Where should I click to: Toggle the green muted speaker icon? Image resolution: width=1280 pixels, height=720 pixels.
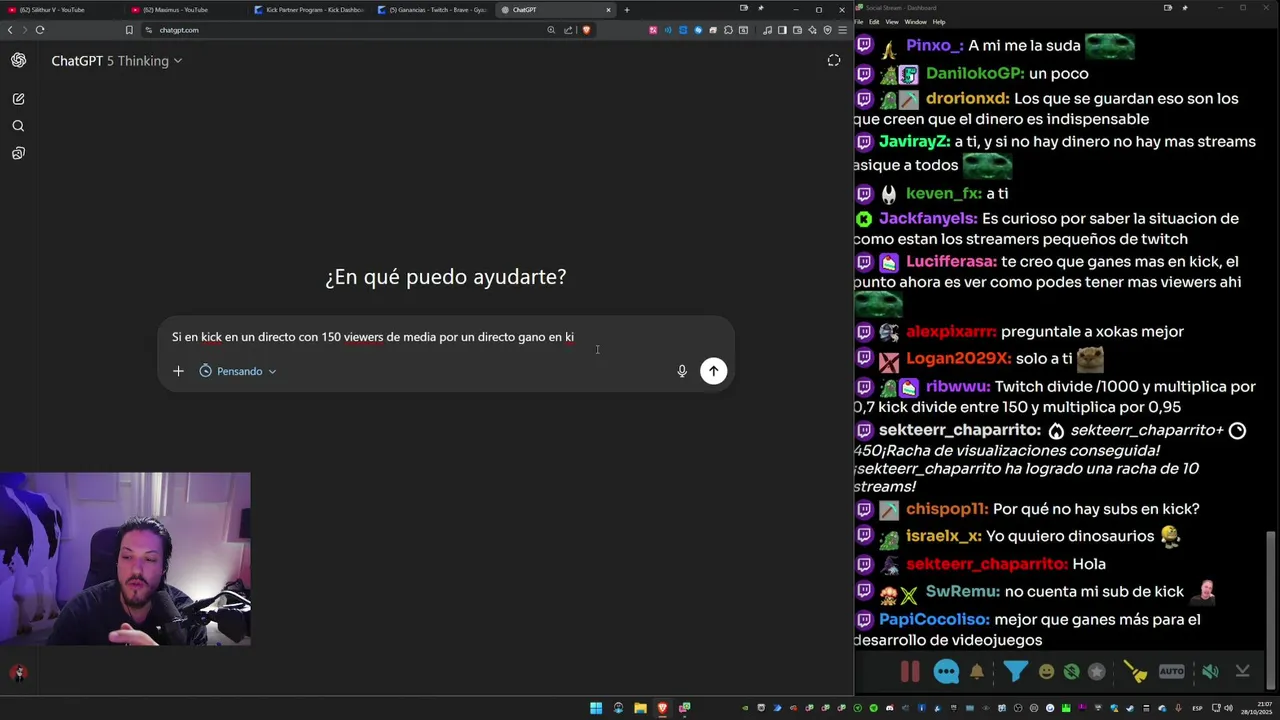tap(1210, 672)
